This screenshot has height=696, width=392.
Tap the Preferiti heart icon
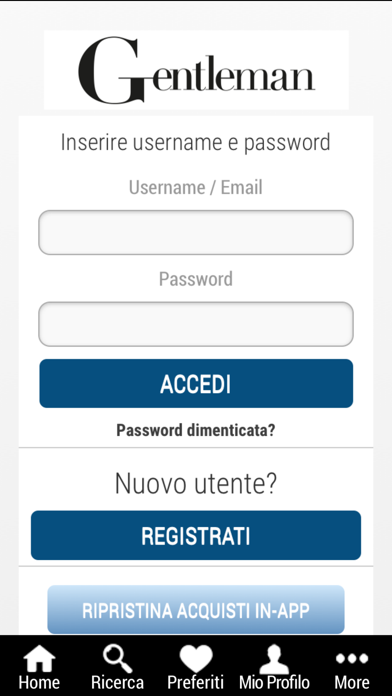click(196, 658)
